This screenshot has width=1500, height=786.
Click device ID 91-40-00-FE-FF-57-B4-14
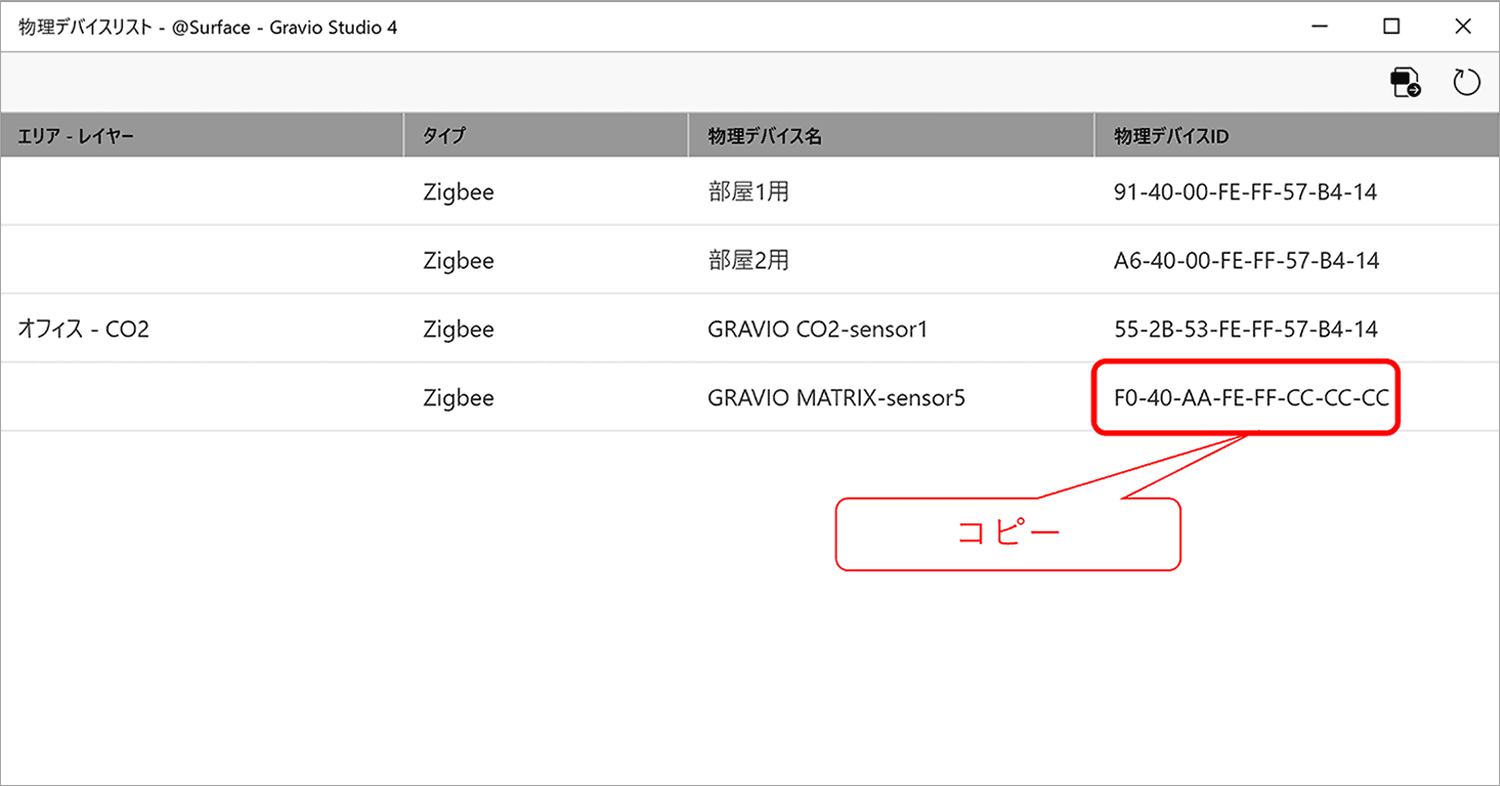[1245, 192]
